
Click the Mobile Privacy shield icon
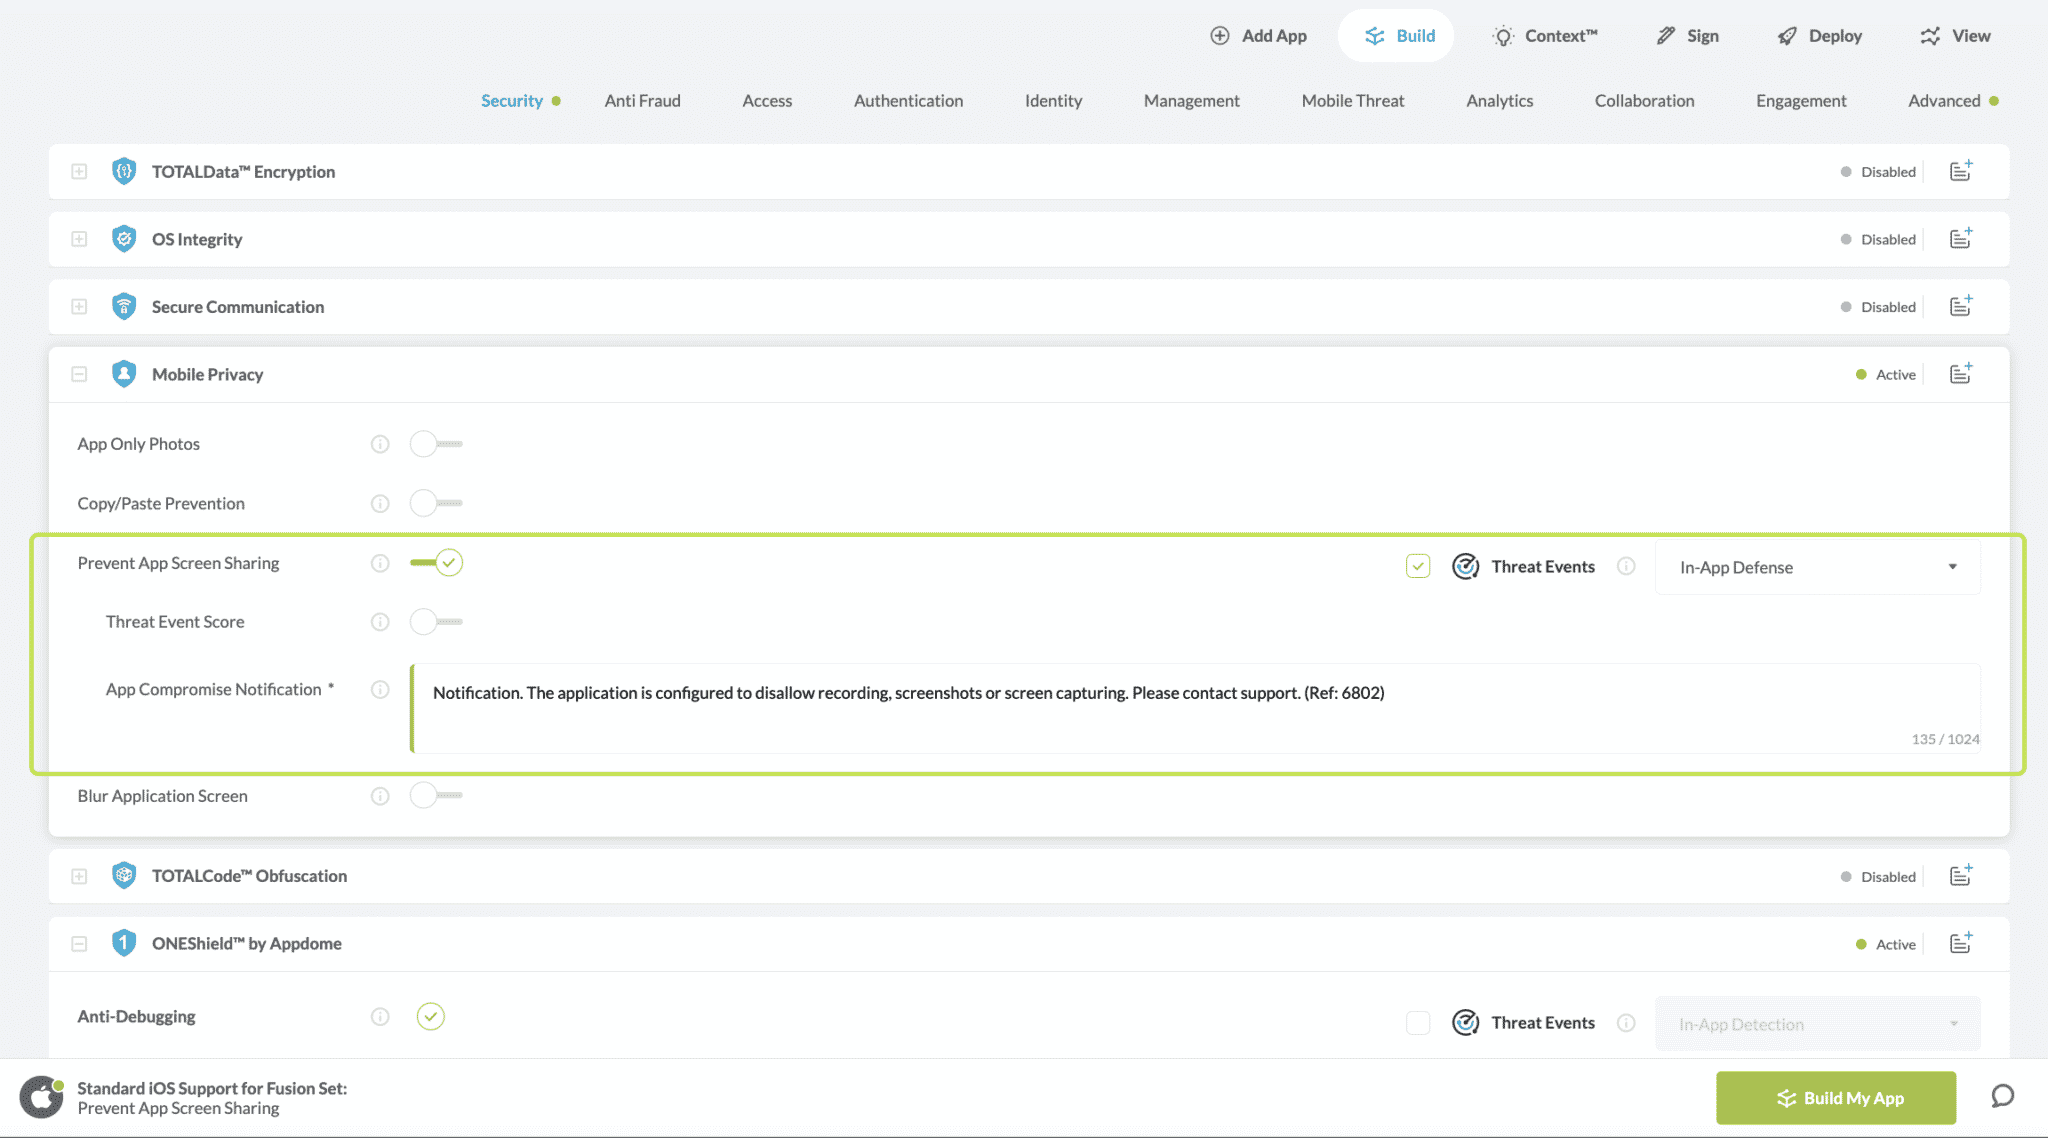coord(124,374)
